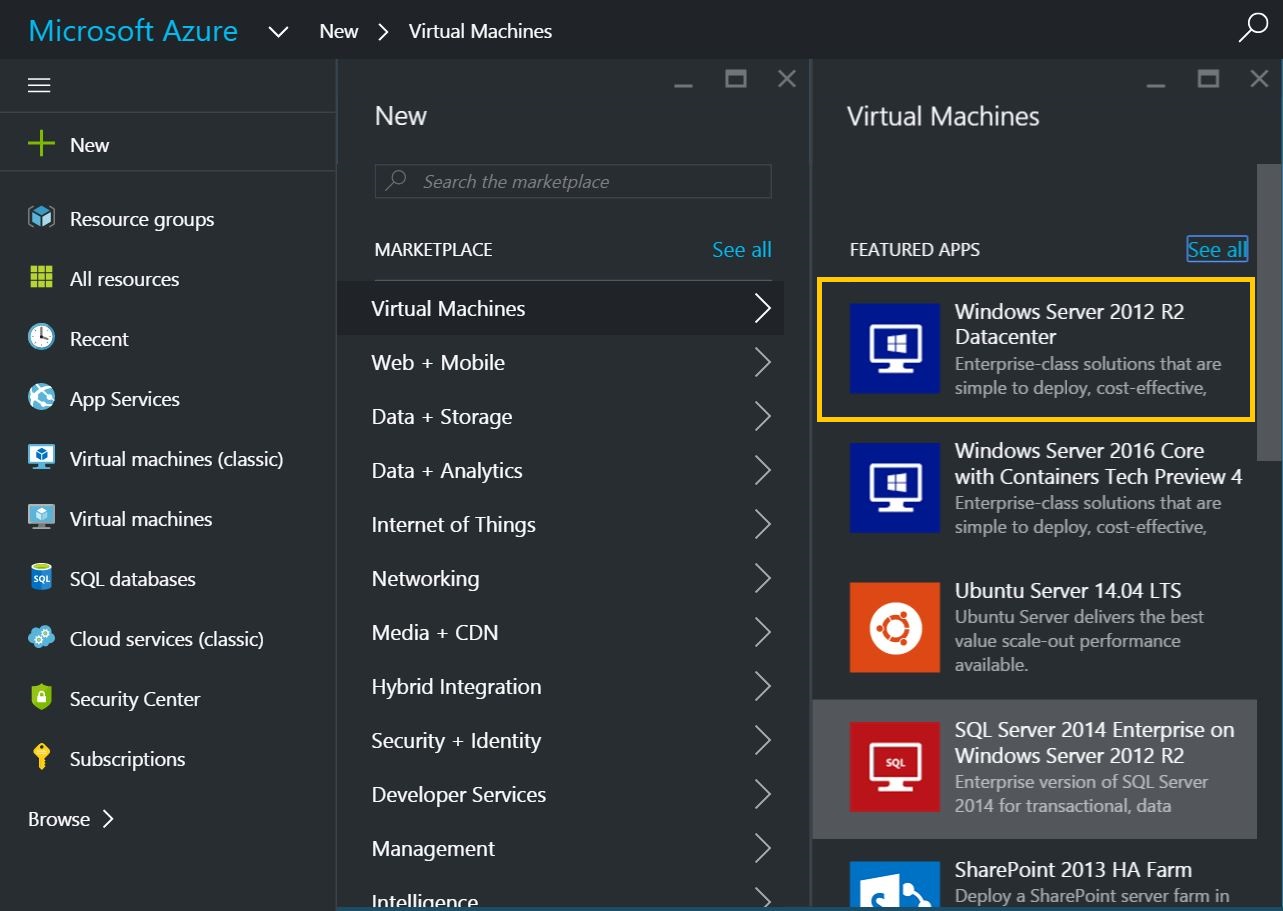1283x911 pixels.
Task: Expand the directory switcher chevron beside Microsoft Azure
Action: 277,31
